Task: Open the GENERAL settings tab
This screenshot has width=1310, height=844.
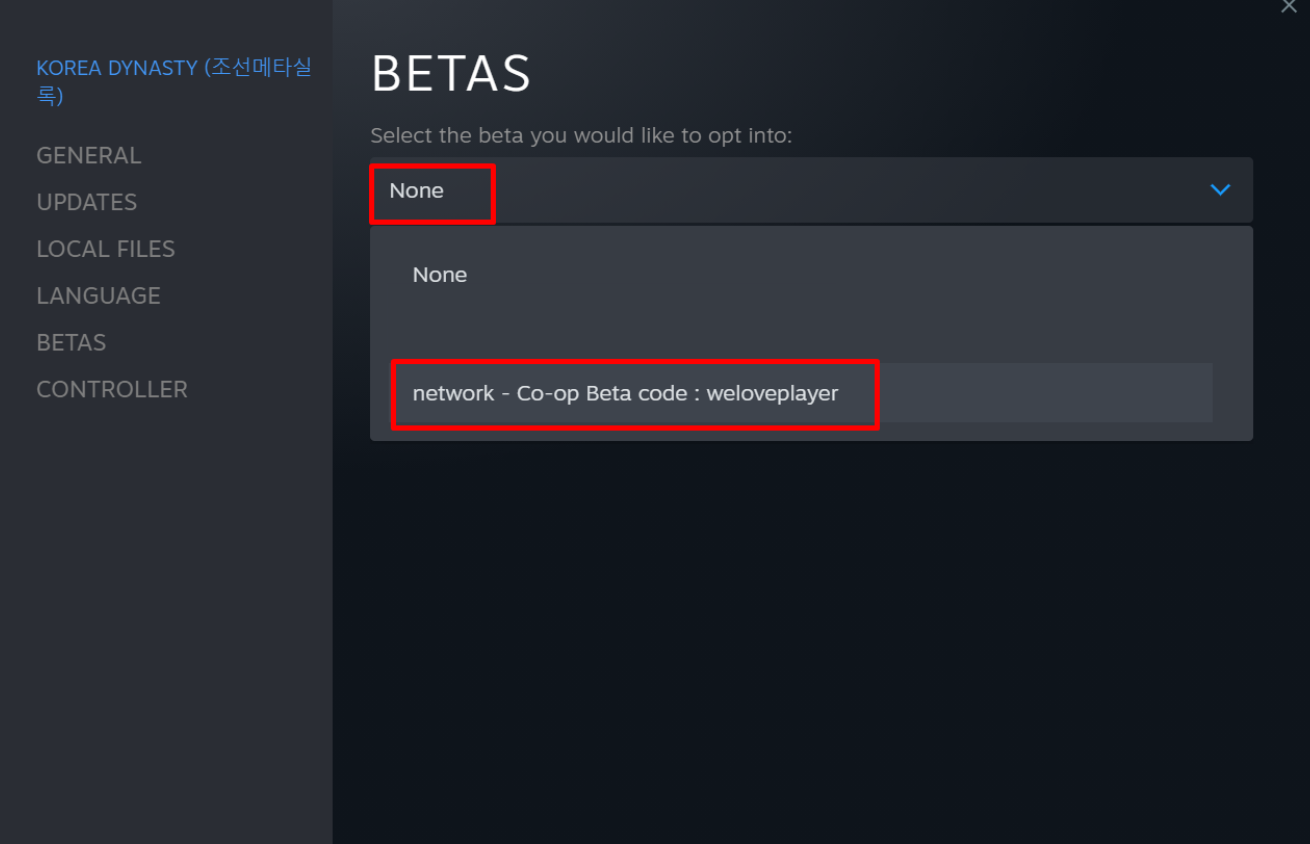Action: [x=89, y=156]
